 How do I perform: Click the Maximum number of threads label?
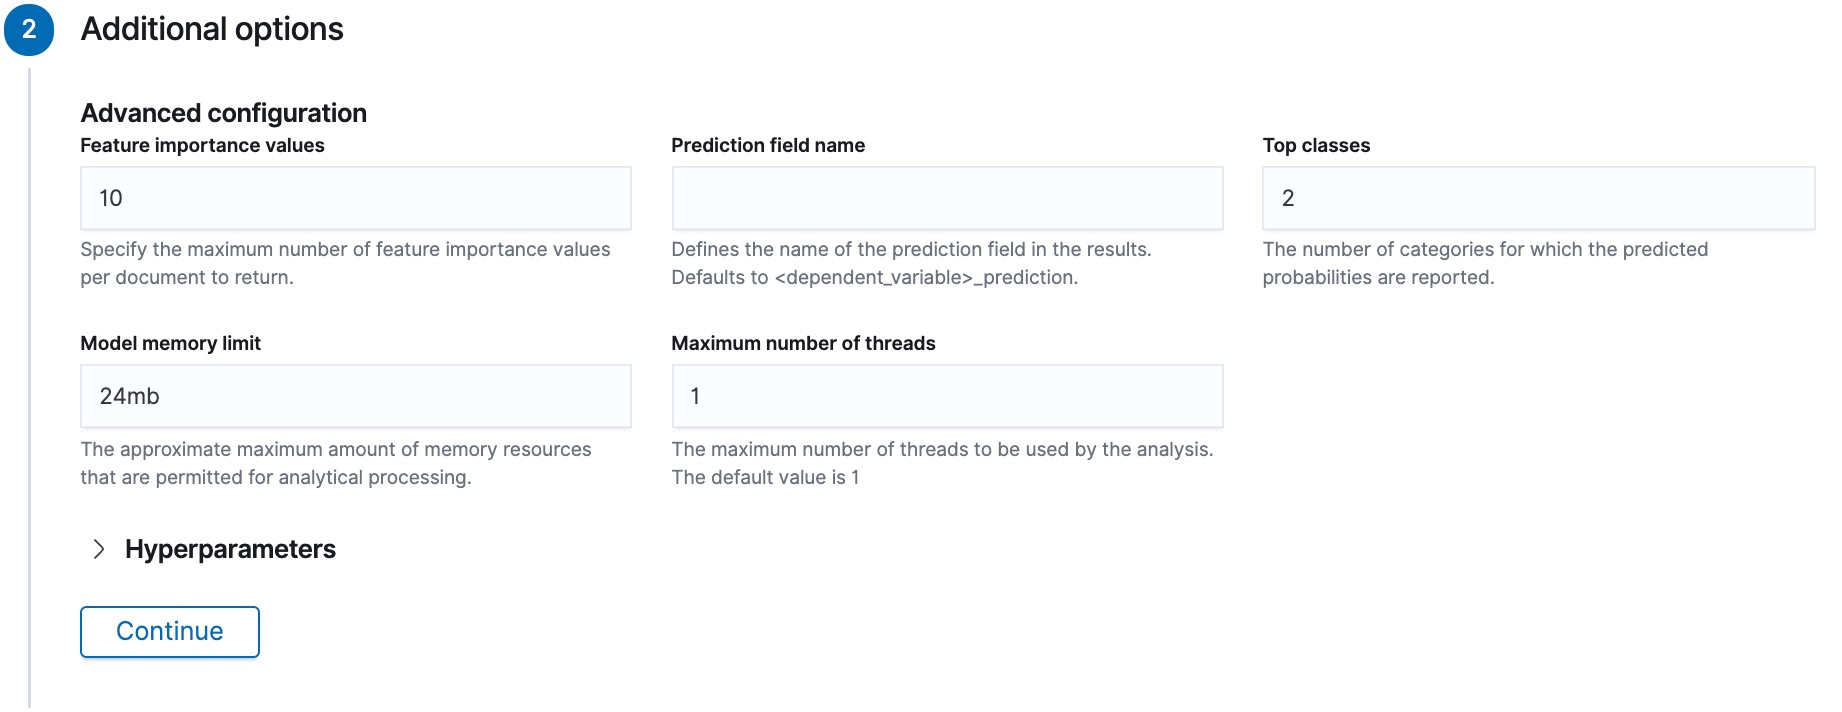click(803, 343)
